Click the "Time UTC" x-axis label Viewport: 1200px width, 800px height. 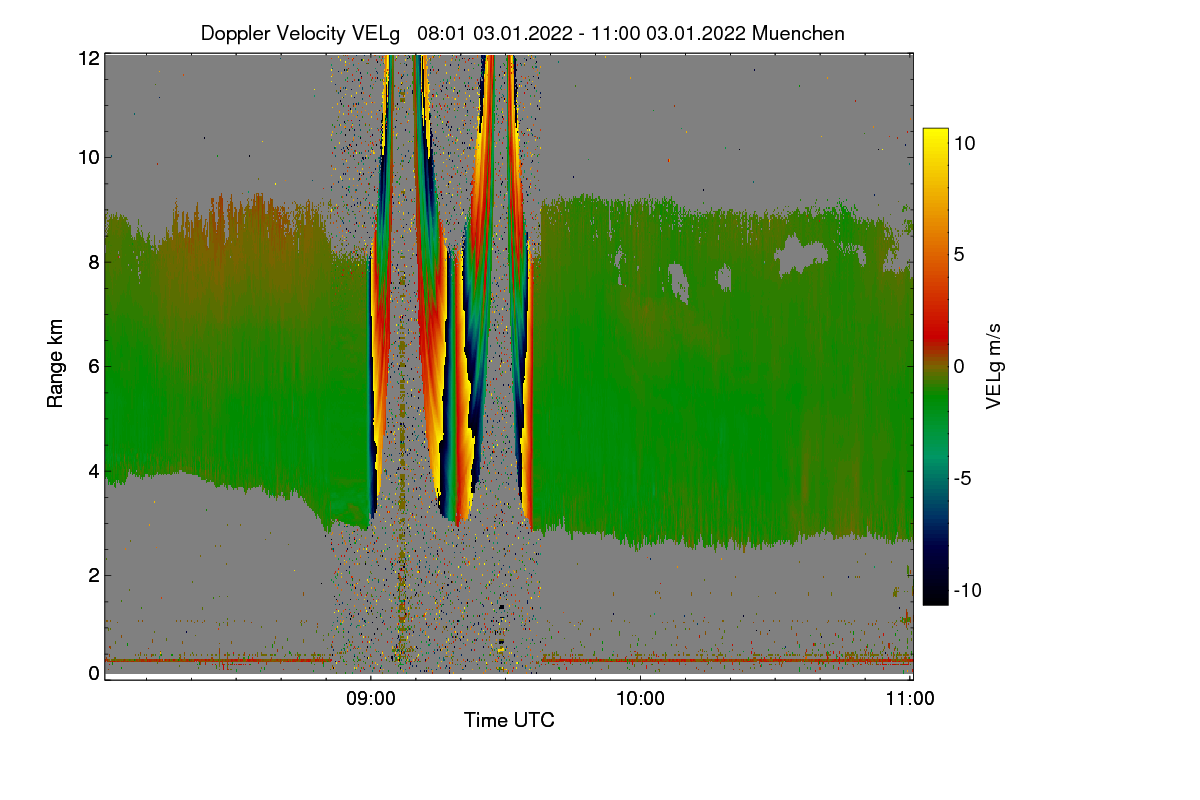point(509,720)
